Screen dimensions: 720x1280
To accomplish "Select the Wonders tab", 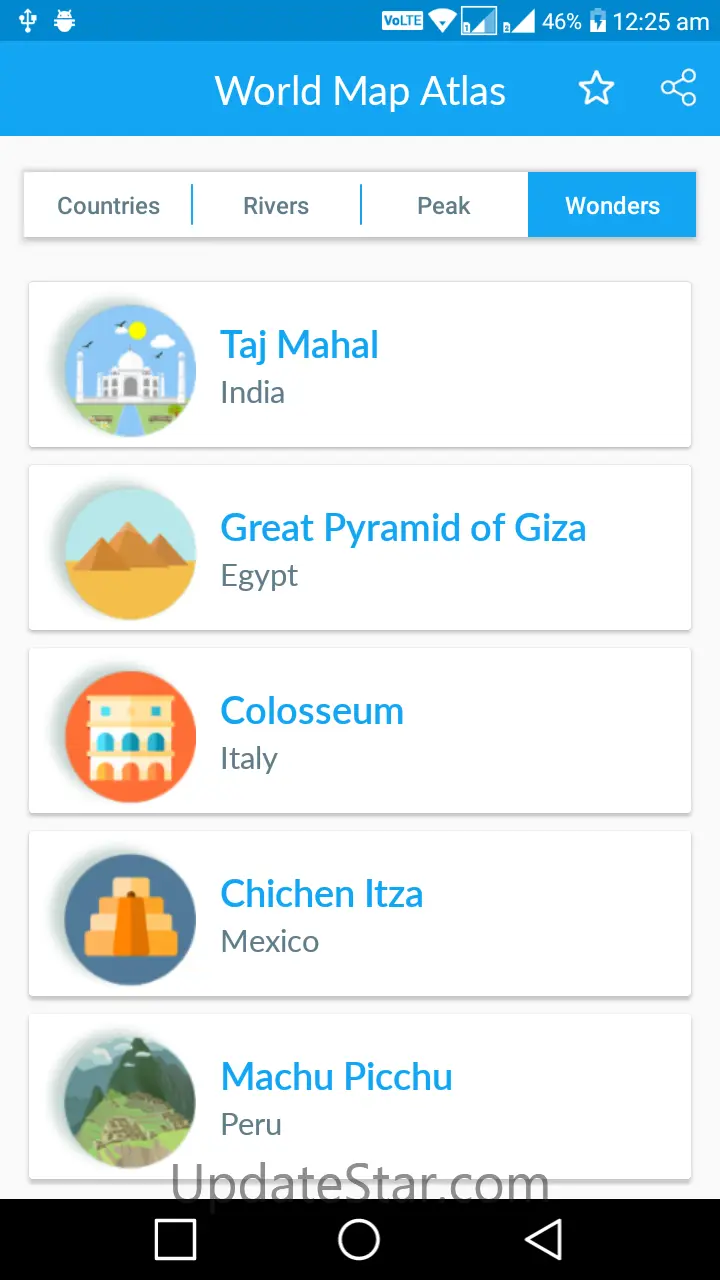I will 612,206.
